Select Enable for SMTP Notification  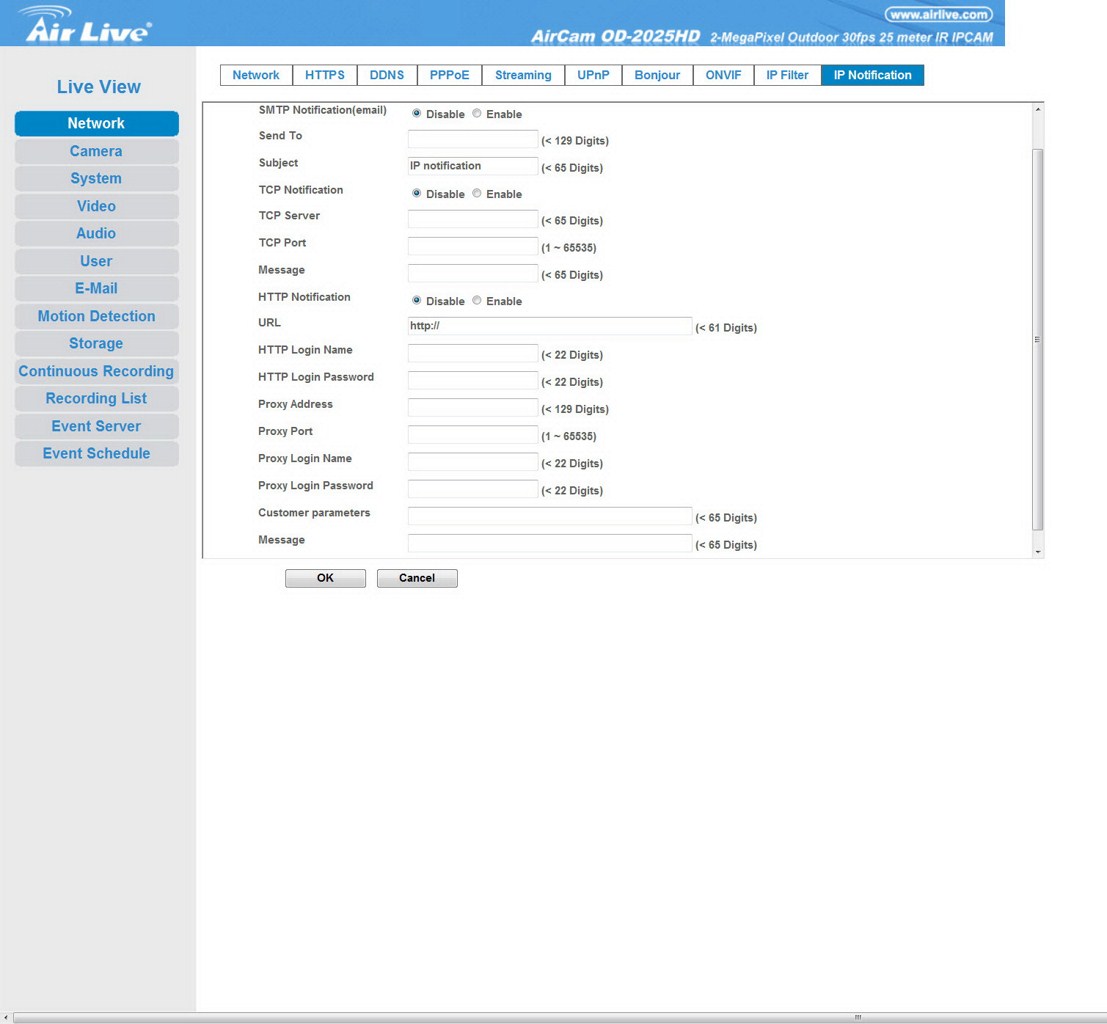[x=477, y=113]
